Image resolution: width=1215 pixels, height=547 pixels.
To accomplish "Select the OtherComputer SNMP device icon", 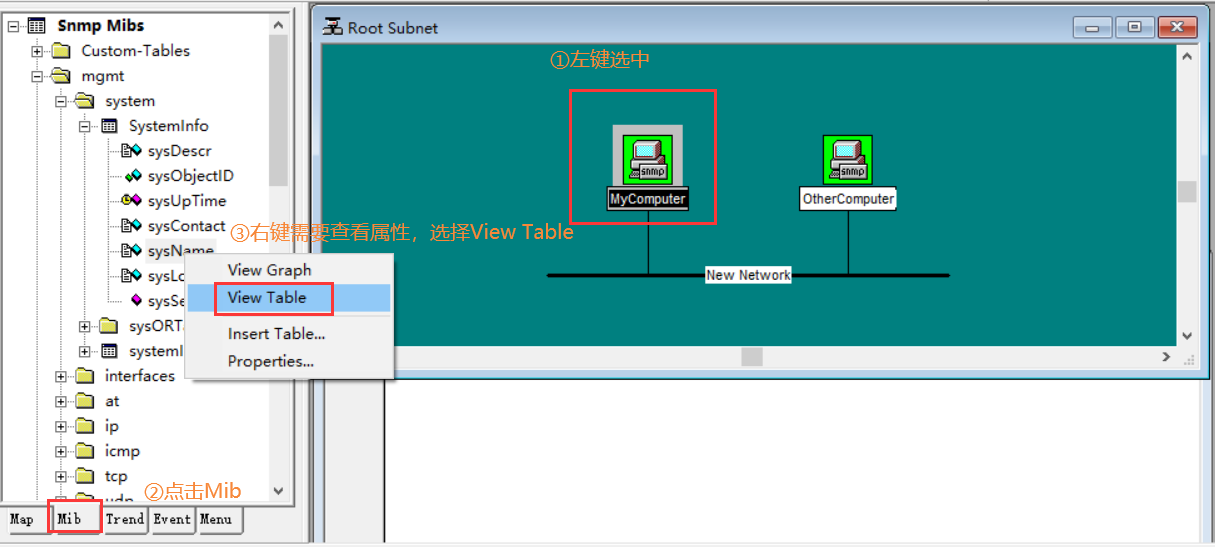I will pos(848,160).
